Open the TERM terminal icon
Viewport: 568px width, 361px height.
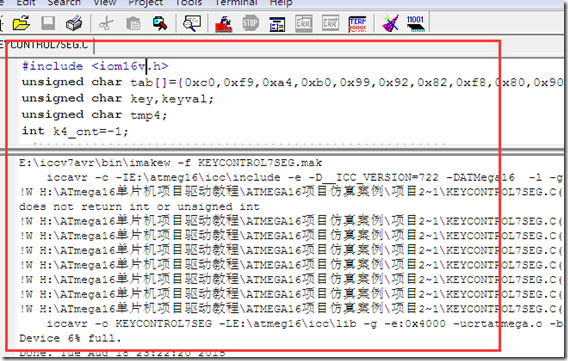tap(357, 24)
